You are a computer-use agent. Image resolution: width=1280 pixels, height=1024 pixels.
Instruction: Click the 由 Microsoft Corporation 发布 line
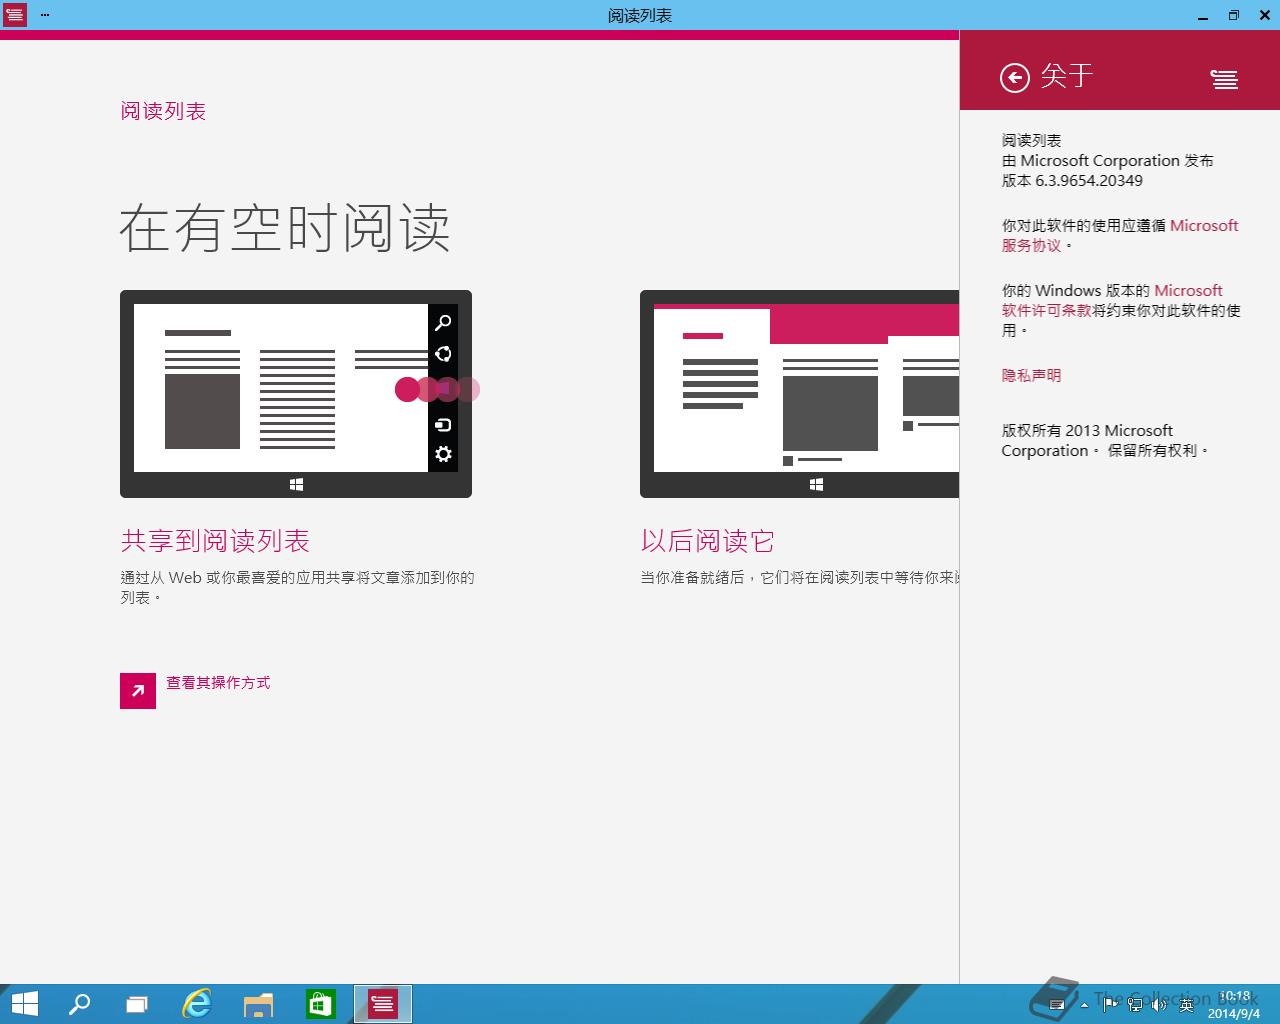(1108, 160)
